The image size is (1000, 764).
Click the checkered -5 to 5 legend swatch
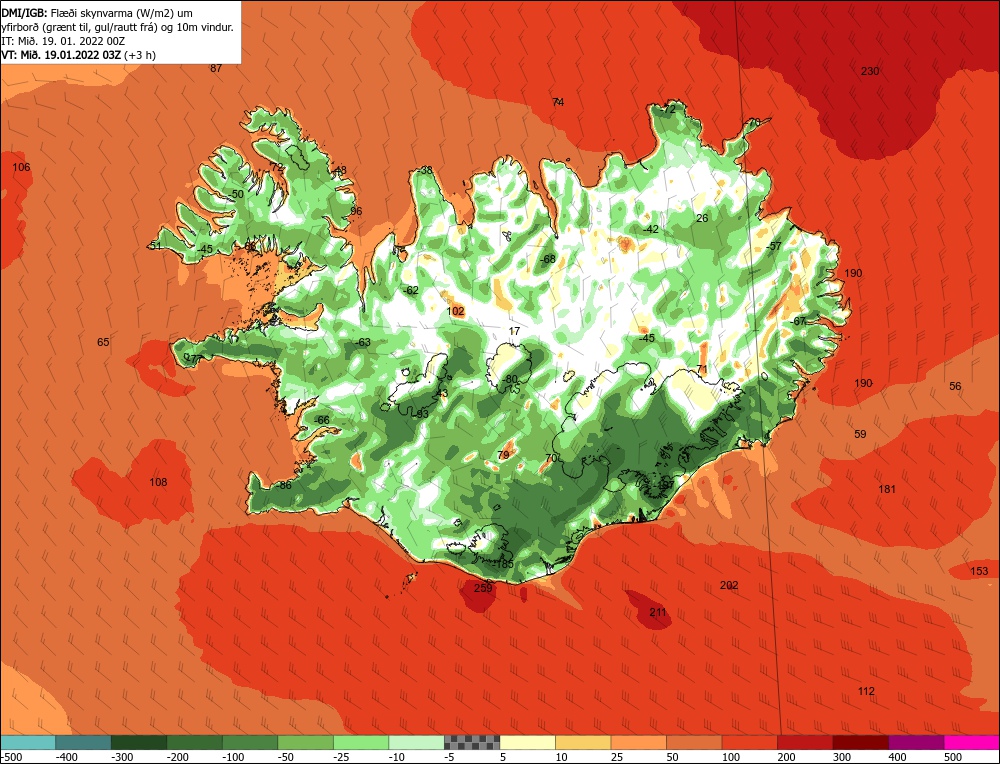point(472,742)
